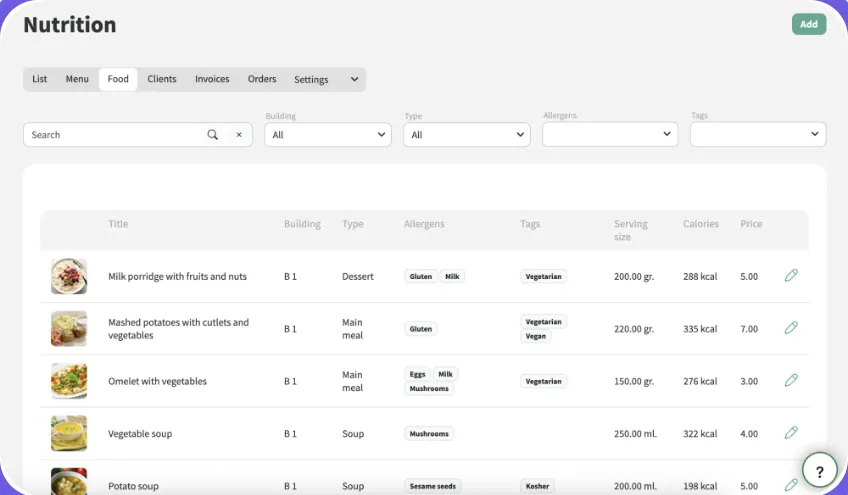Click the Milk allergen in Milk porridge row

point(452,276)
